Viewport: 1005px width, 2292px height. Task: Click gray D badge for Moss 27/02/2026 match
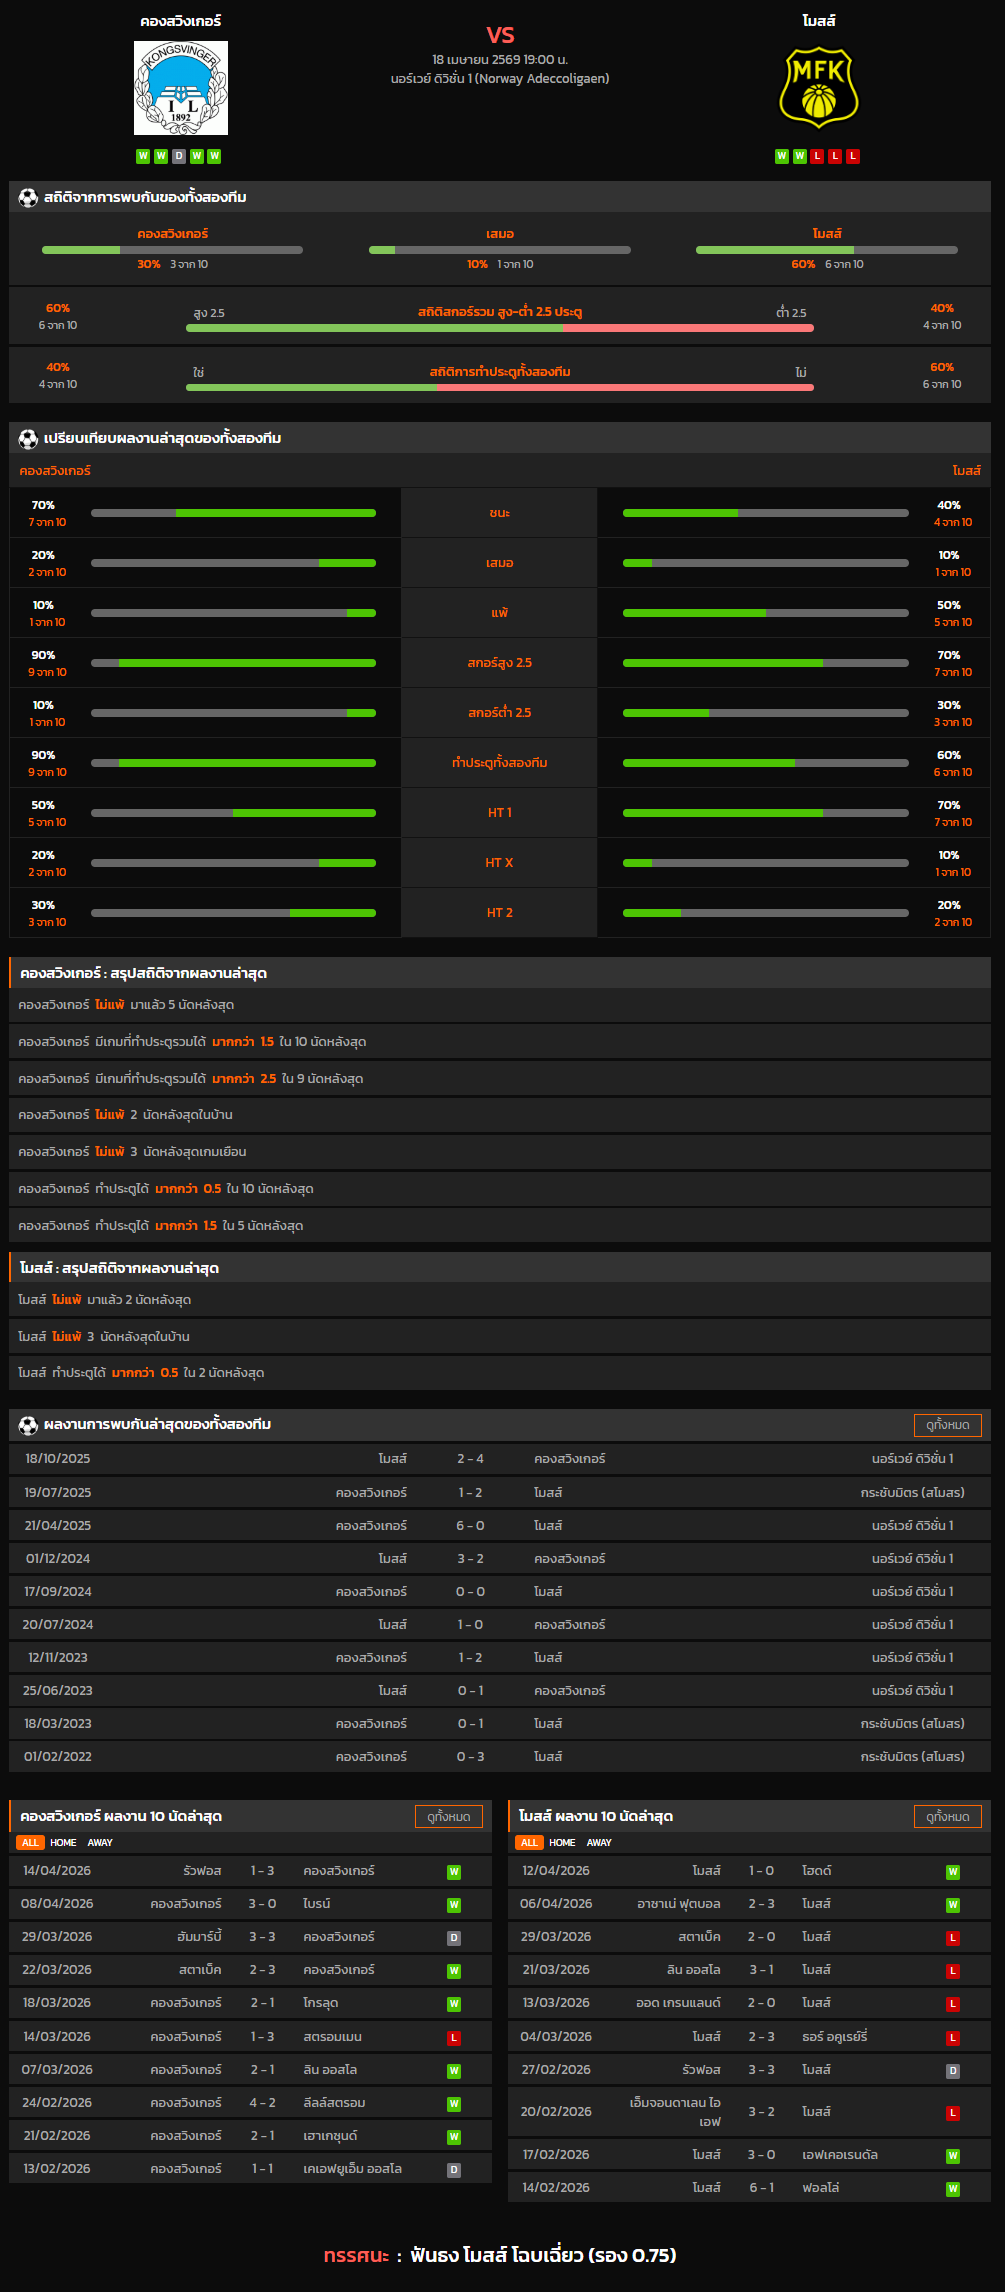pyautogui.click(x=952, y=2071)
